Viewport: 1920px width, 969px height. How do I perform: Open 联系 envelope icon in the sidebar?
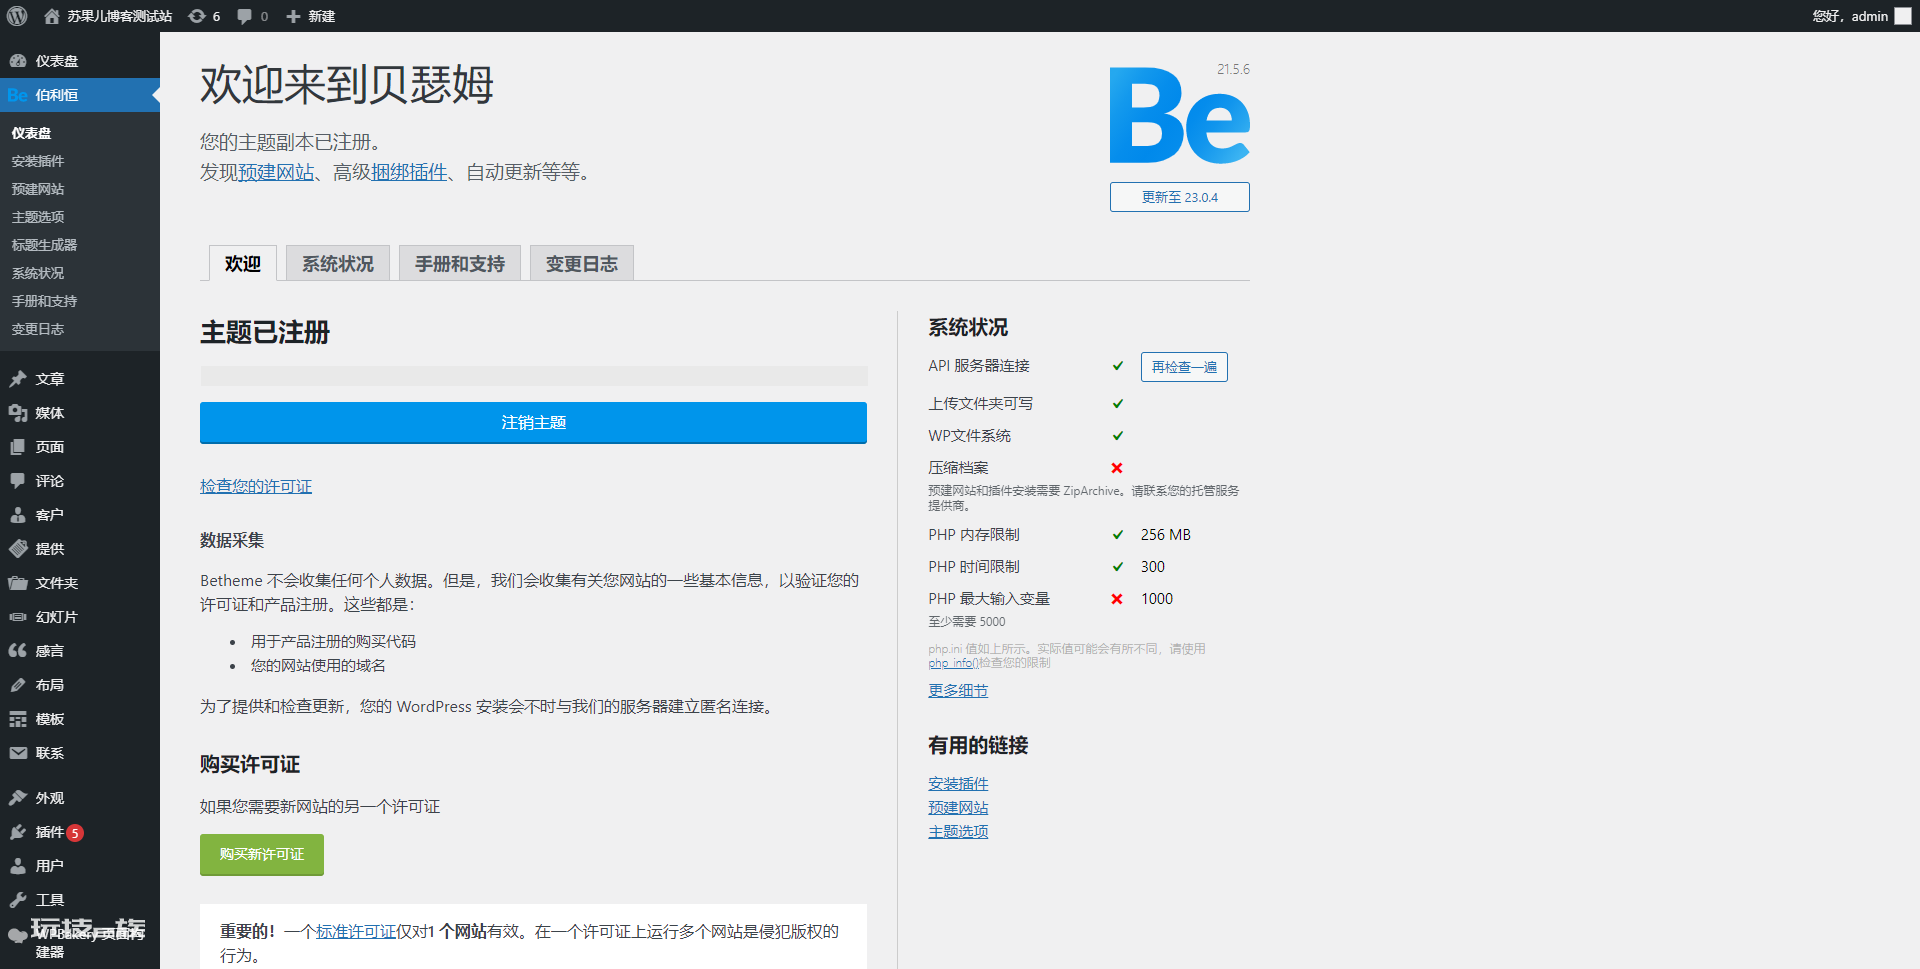pyautogui.click(x=18, y=753)
